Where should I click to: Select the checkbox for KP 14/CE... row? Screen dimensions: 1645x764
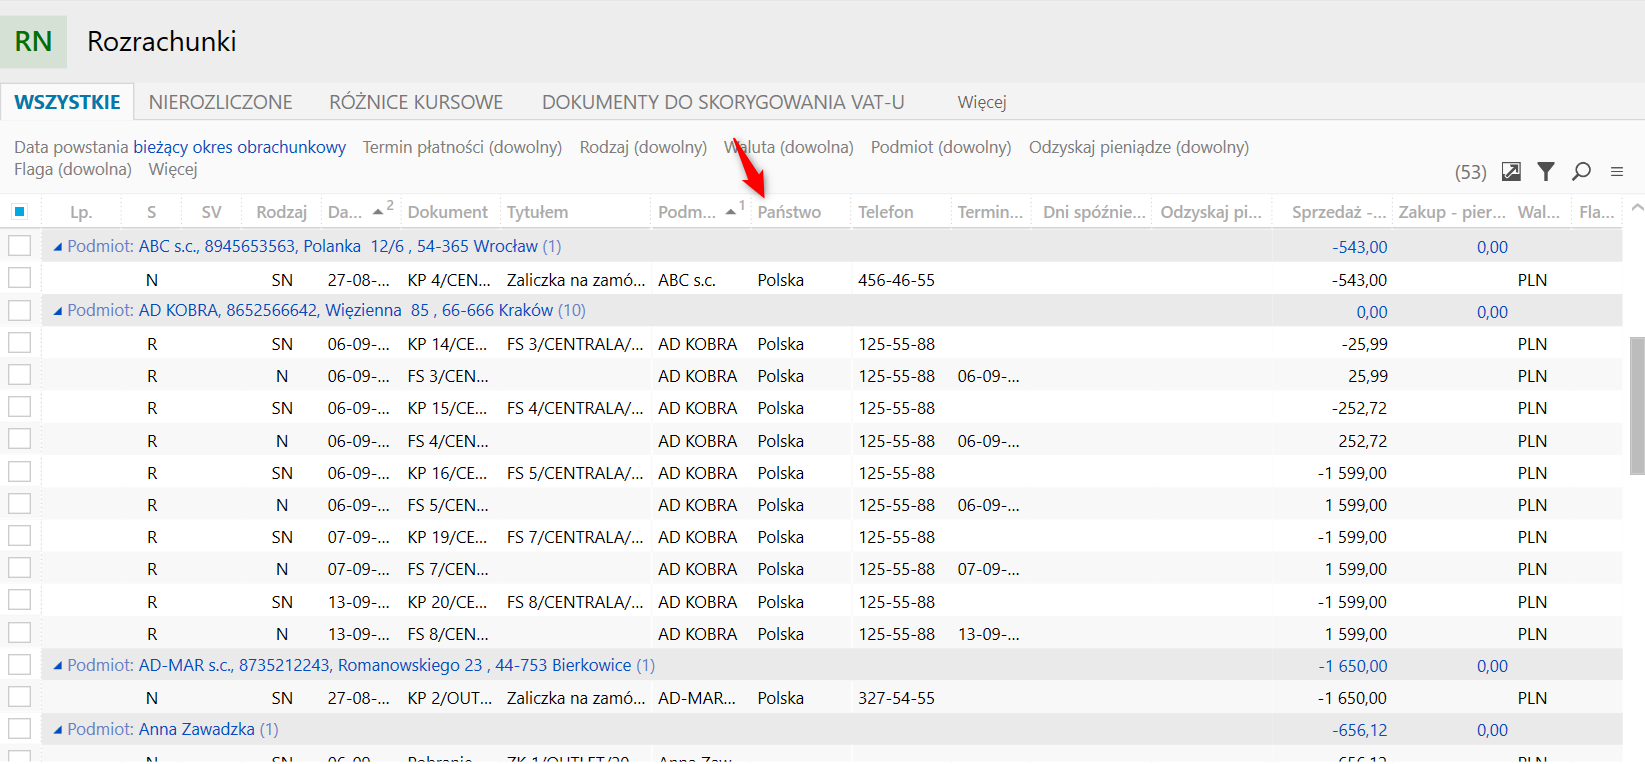coord(19,343)
